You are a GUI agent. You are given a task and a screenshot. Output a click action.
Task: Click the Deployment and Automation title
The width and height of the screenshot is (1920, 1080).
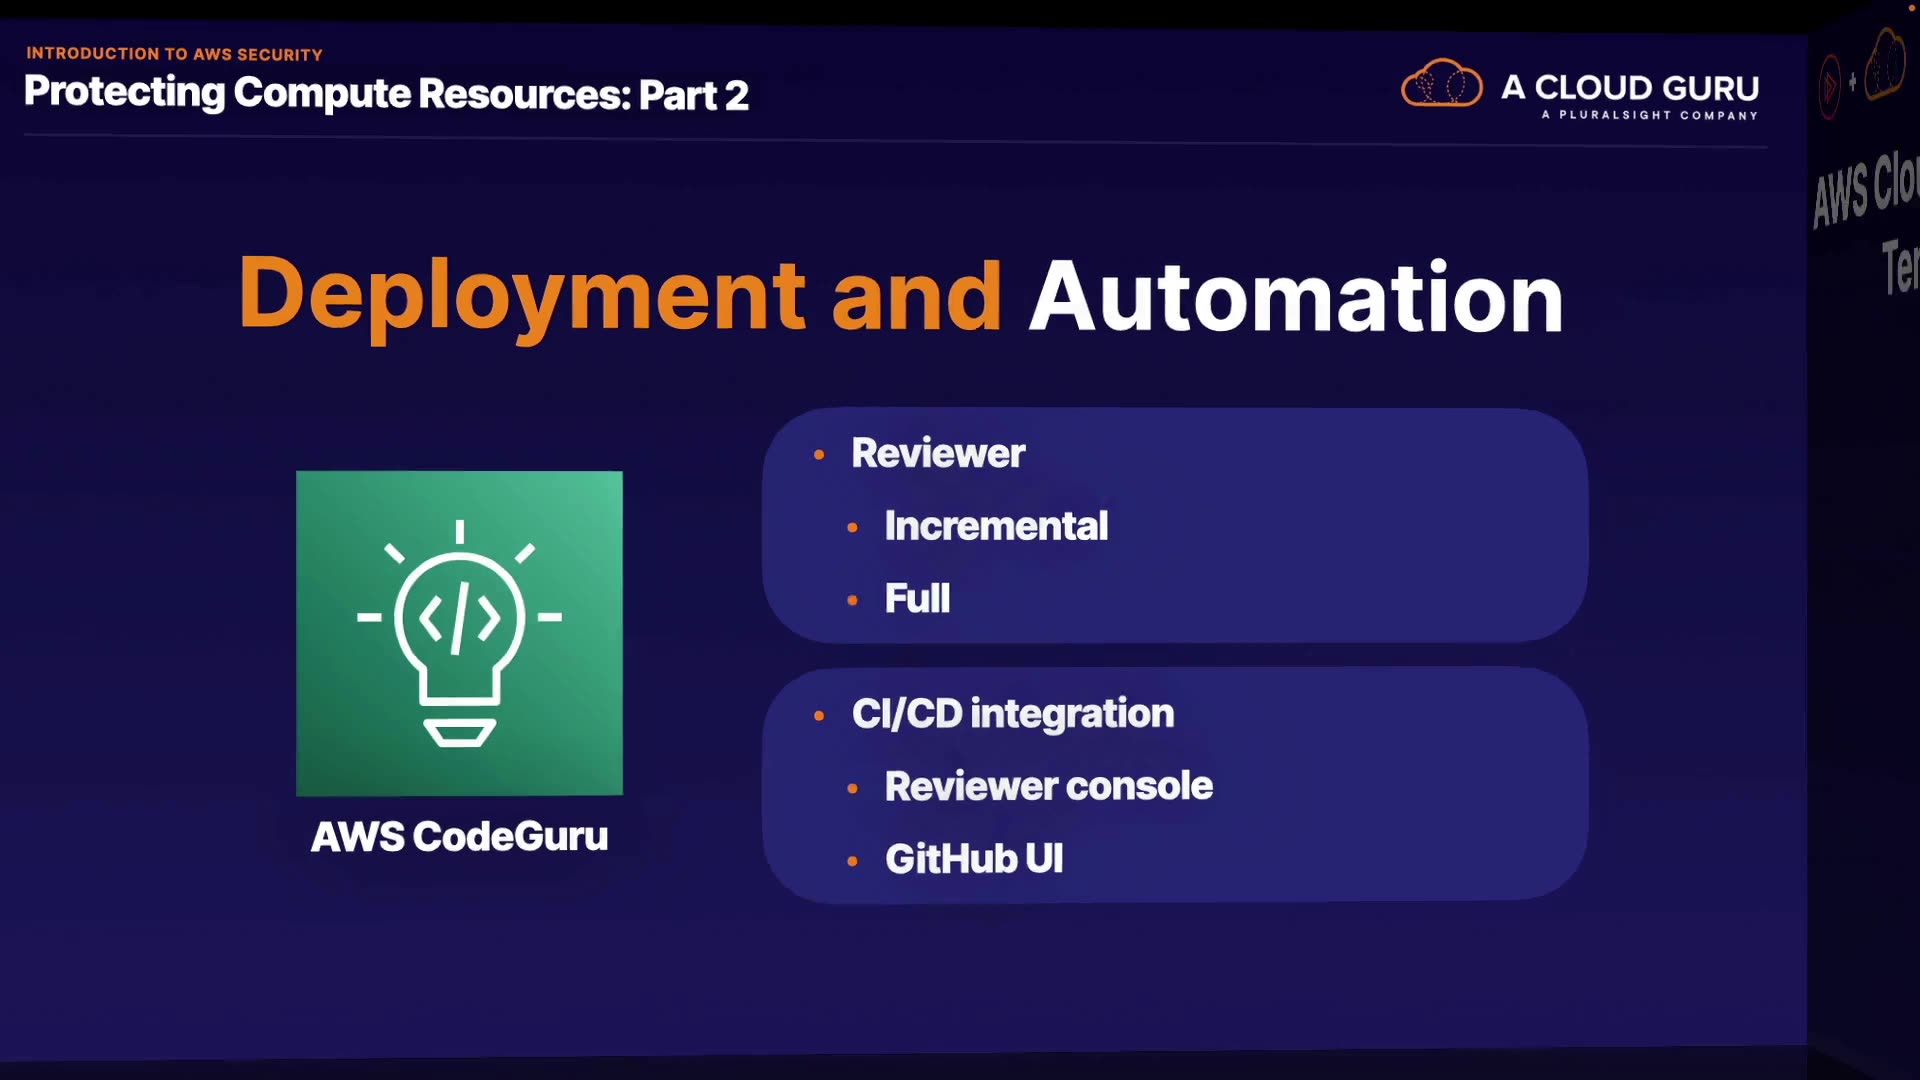(900, 295)
